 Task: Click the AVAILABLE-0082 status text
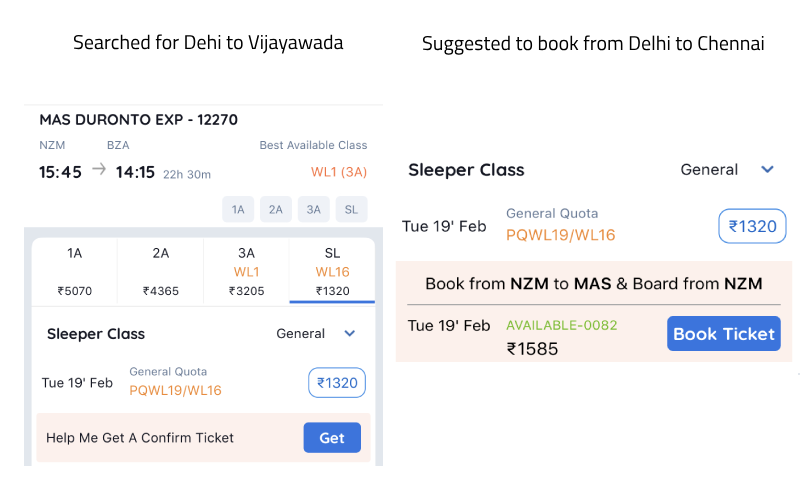562,325
